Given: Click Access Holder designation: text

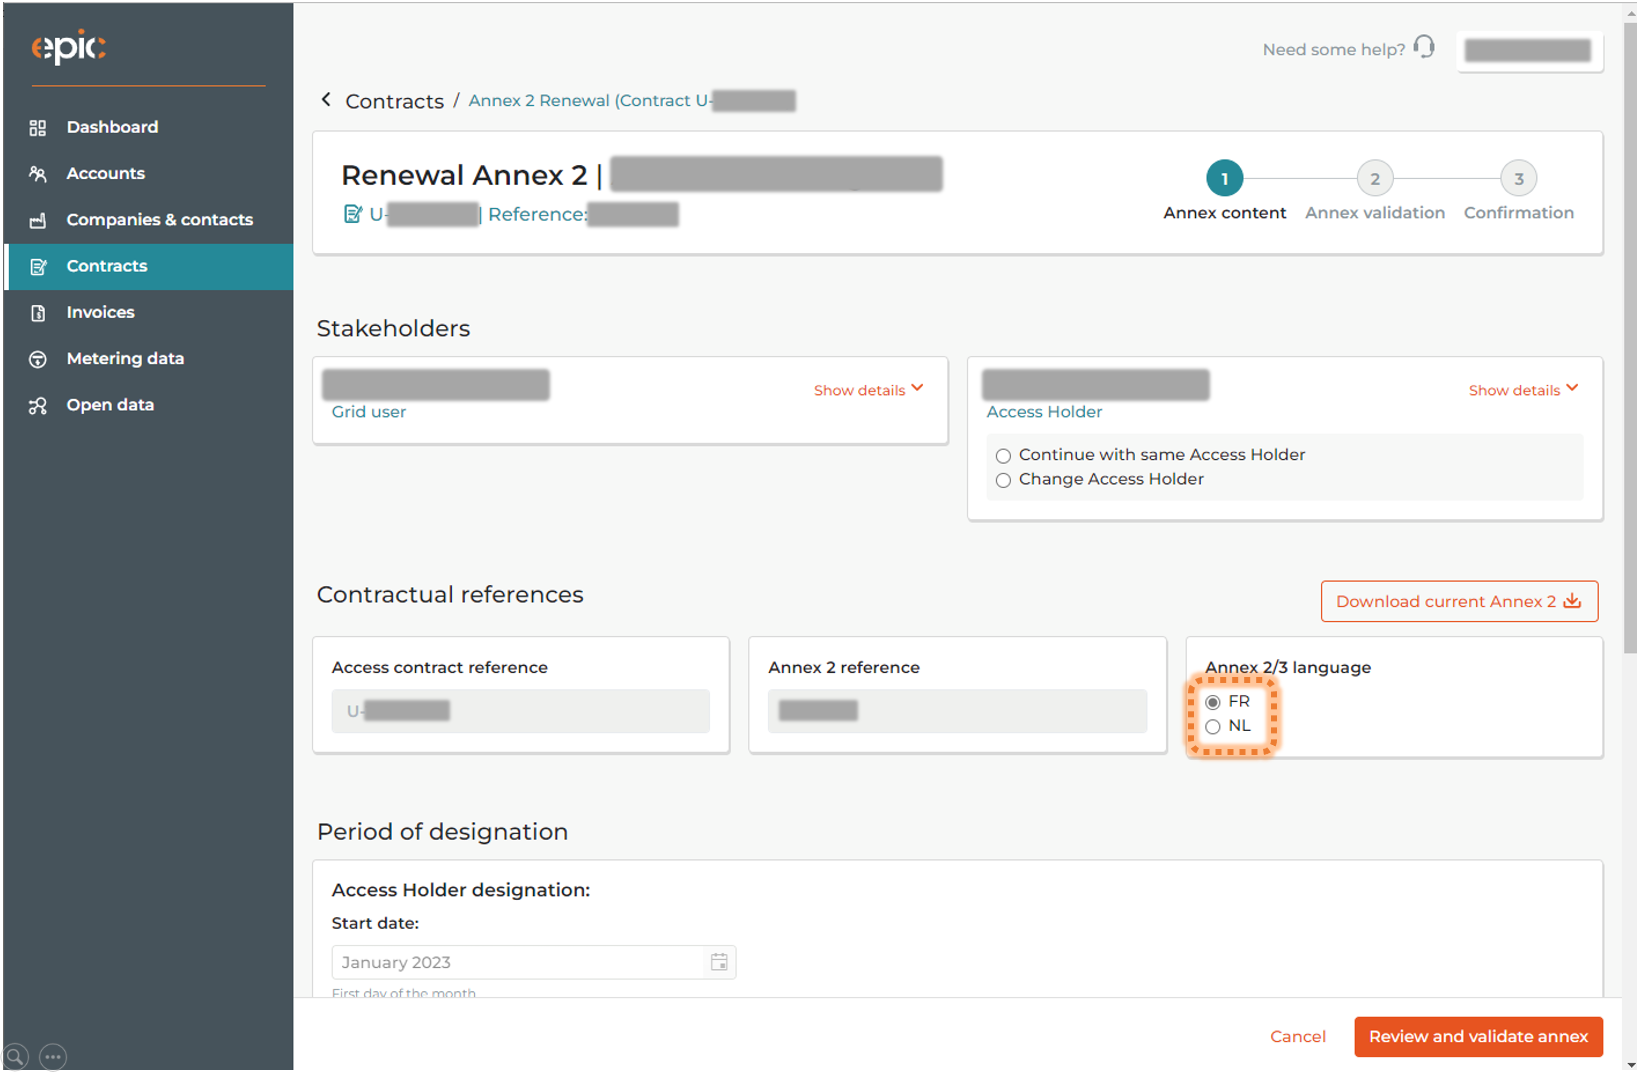Looking at the screenshot, I should click(461, 890).
